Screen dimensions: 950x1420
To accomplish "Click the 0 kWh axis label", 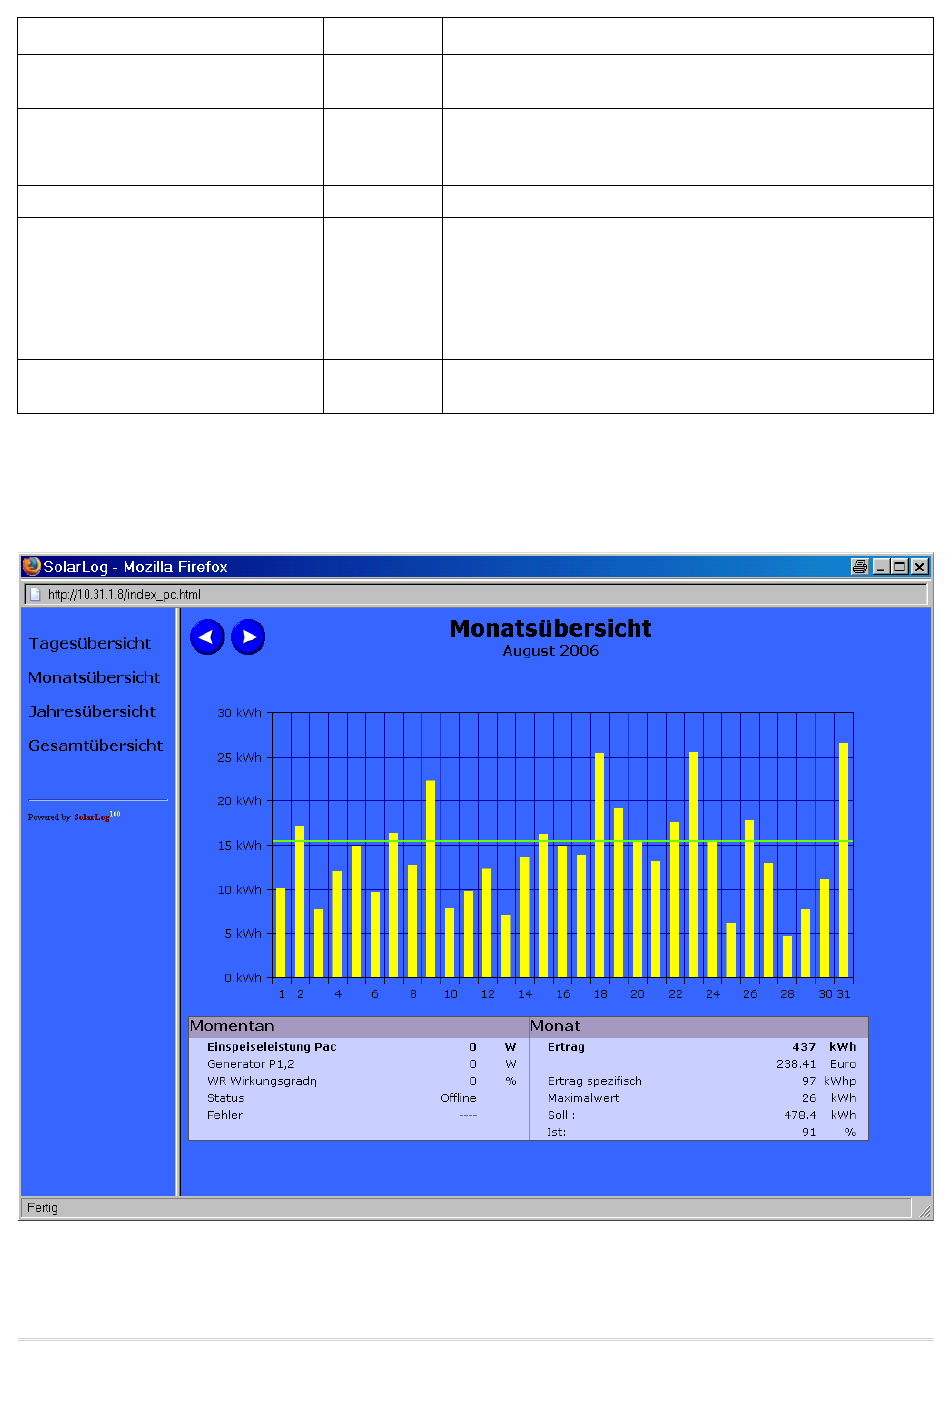I will (x=243, y=978).
